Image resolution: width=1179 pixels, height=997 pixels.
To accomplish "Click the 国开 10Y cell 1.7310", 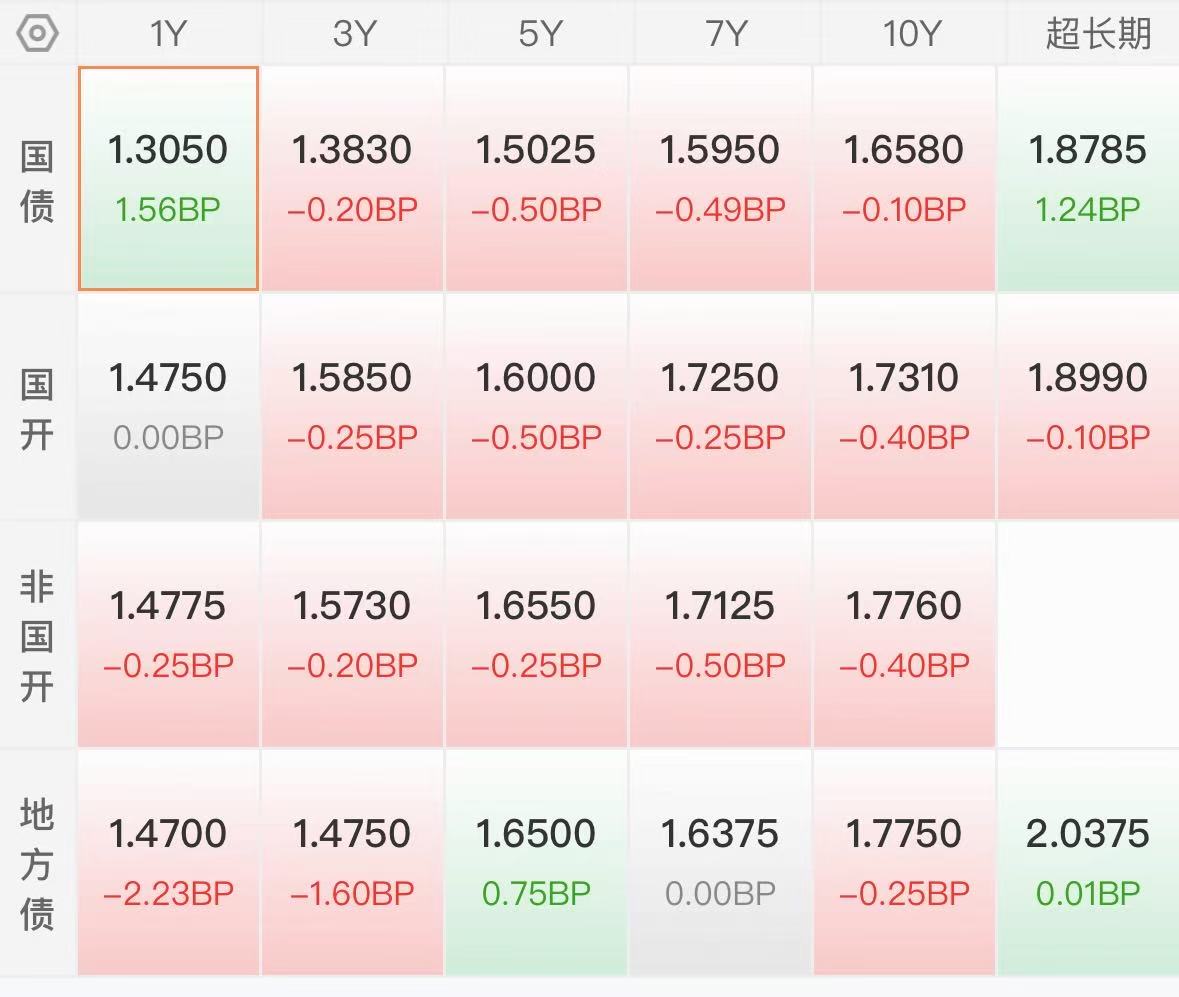I will pyautogui.click(x=904, y=406).
